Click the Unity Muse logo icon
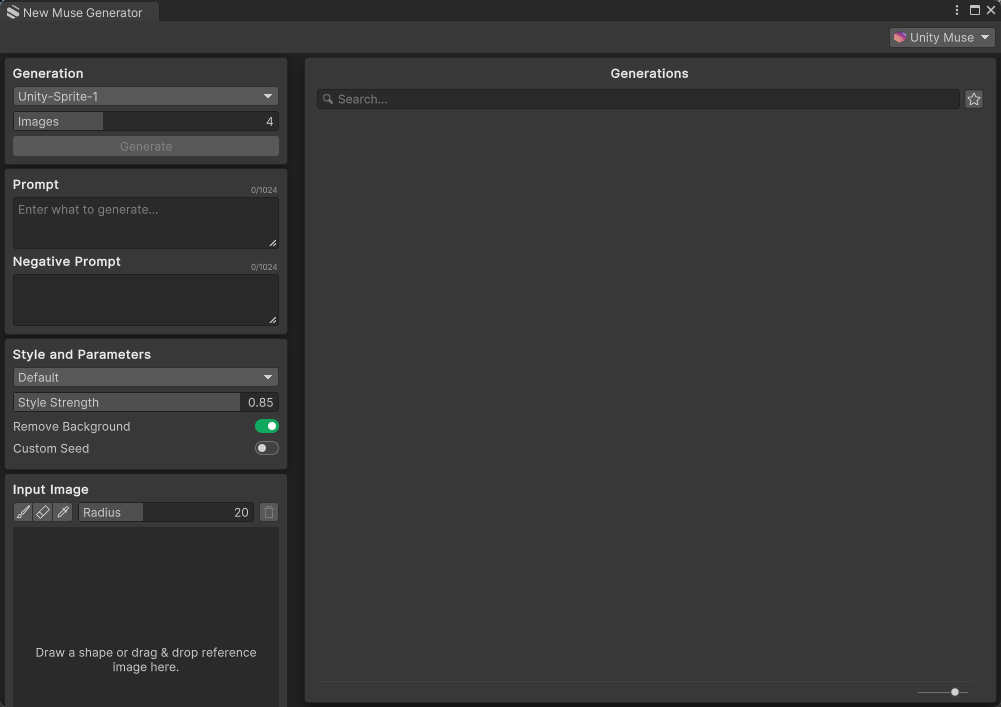 899,37
